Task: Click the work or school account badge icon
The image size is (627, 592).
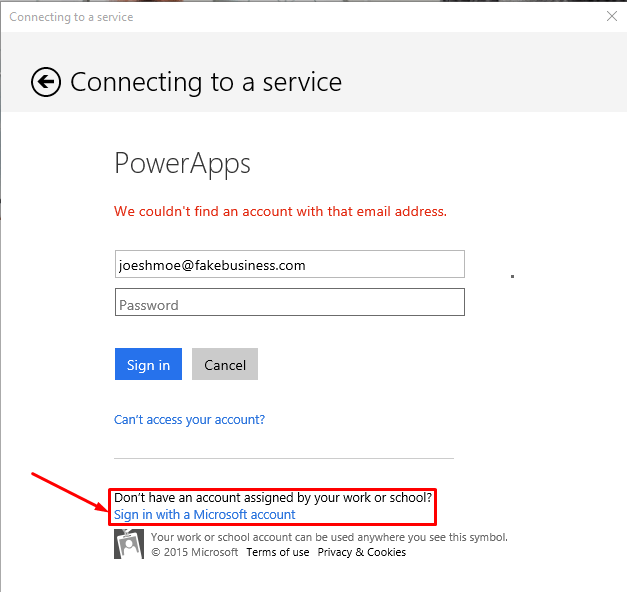Action: coord(129,544)
